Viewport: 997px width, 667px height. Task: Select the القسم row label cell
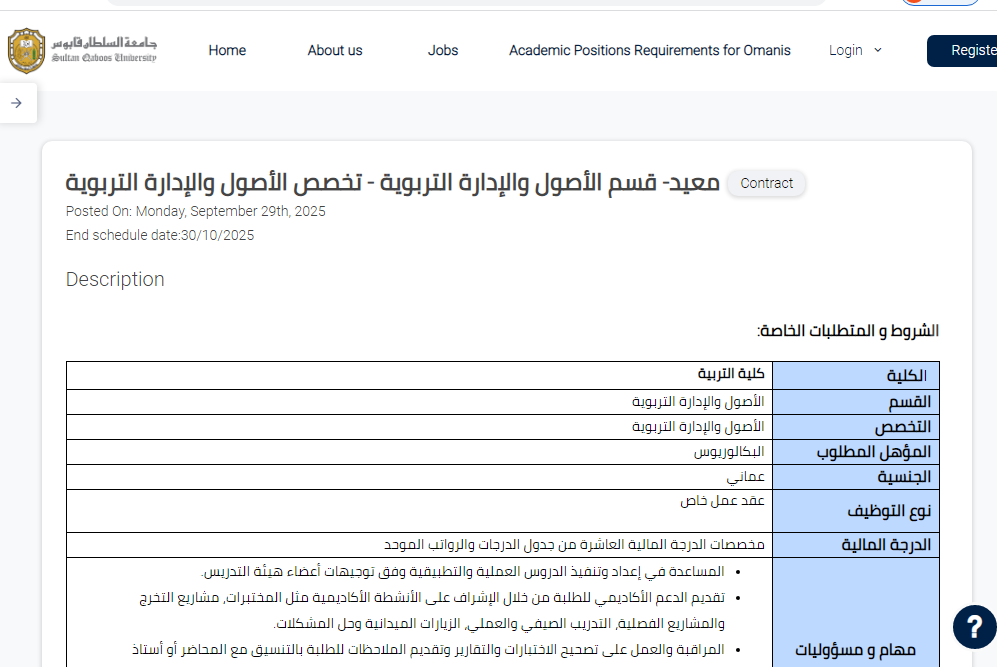(x=855, y=402)
